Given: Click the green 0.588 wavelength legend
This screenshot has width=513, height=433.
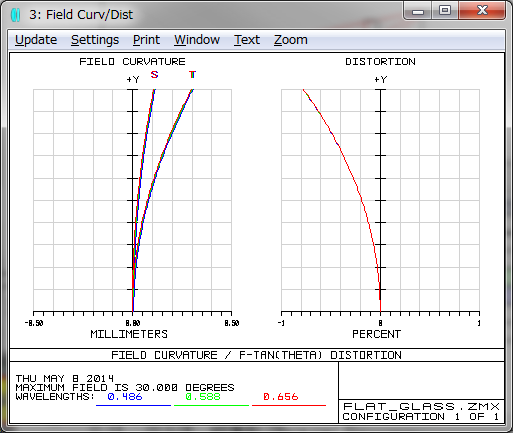Looking at the screenshot, I should pos(203,397).
